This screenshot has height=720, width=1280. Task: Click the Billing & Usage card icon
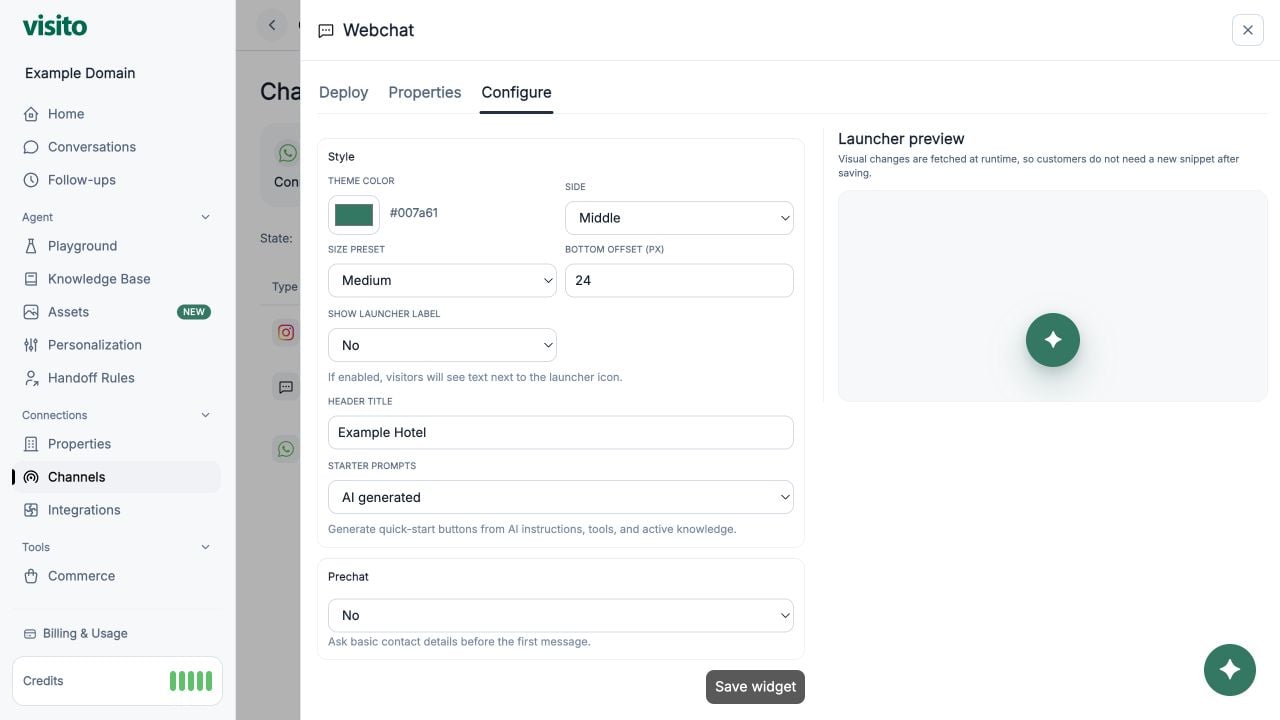[30, 633]
